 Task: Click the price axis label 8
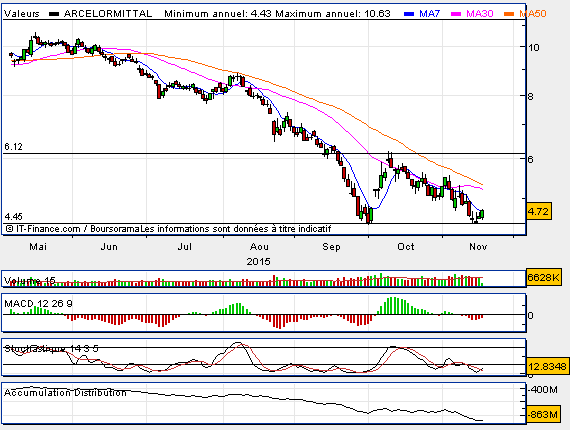click(x=531, y=97)
